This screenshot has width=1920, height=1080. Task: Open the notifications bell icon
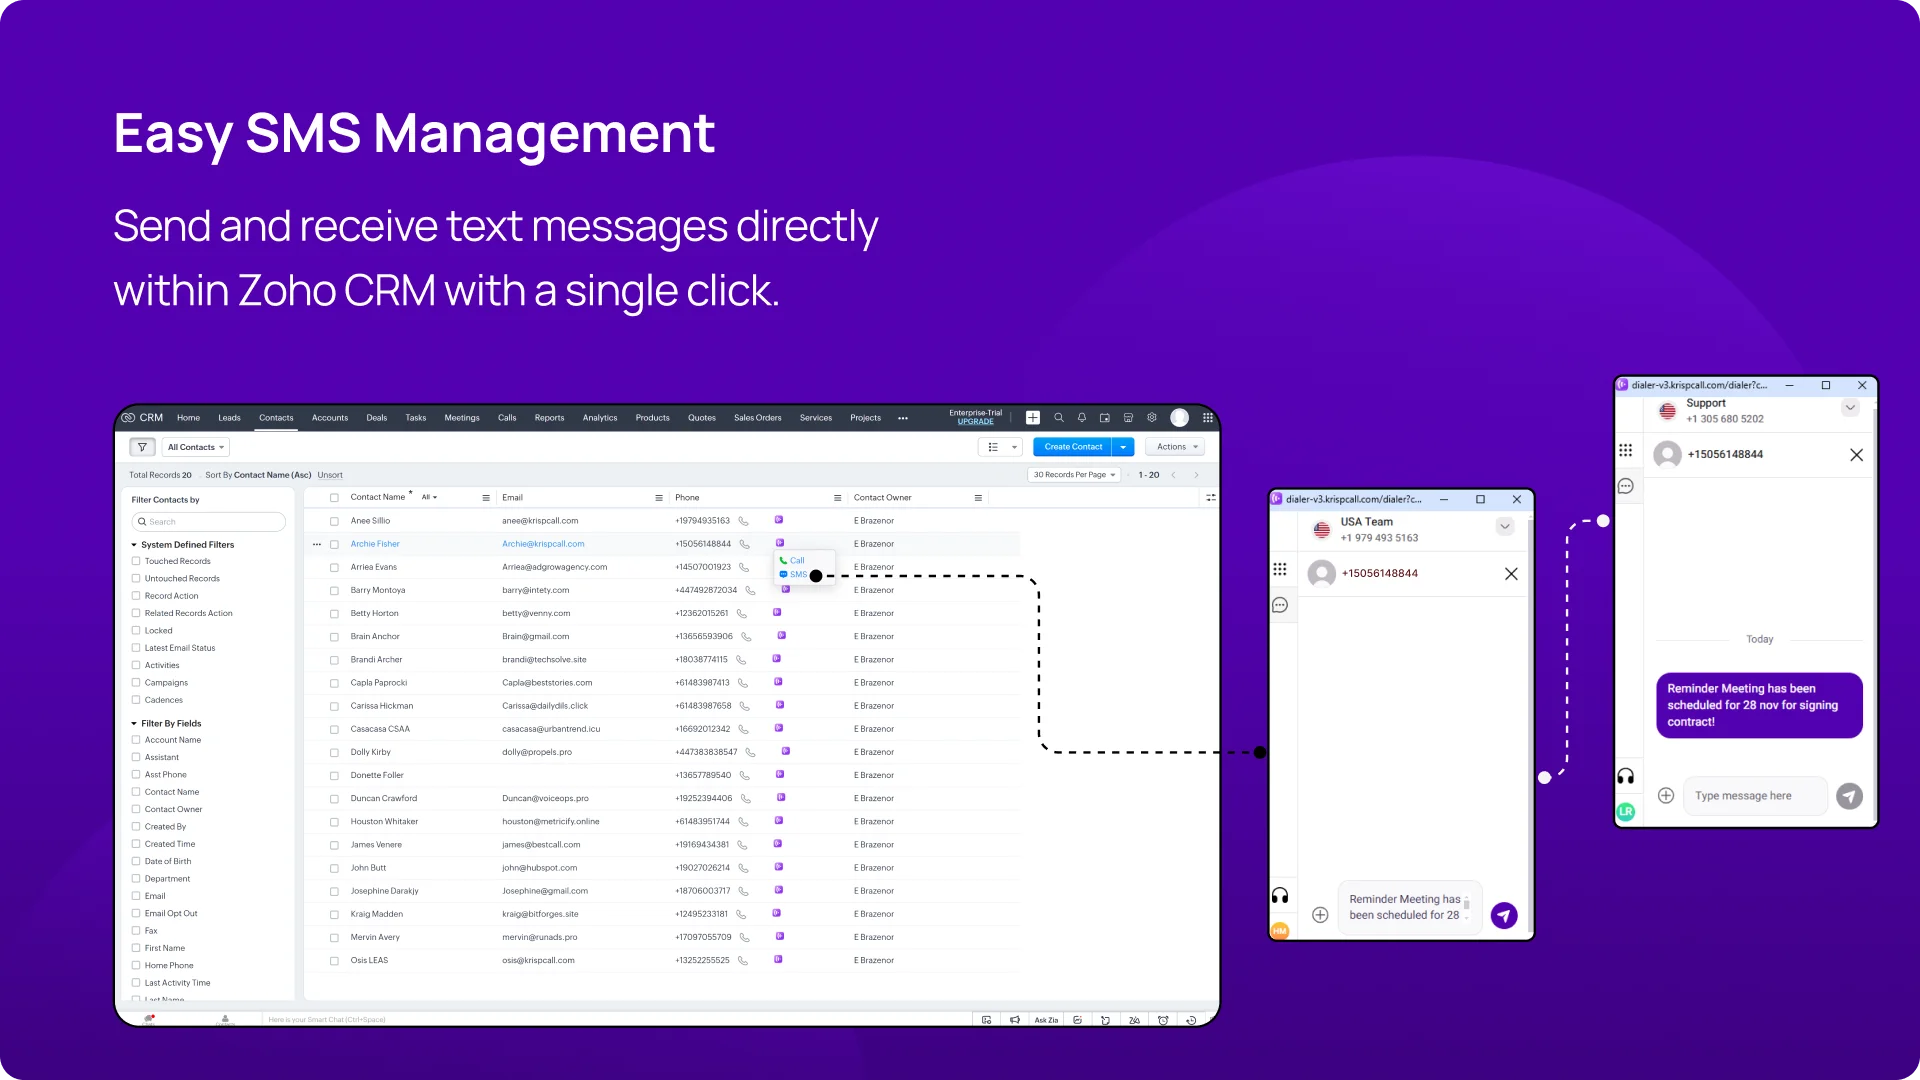(1081, 418)
